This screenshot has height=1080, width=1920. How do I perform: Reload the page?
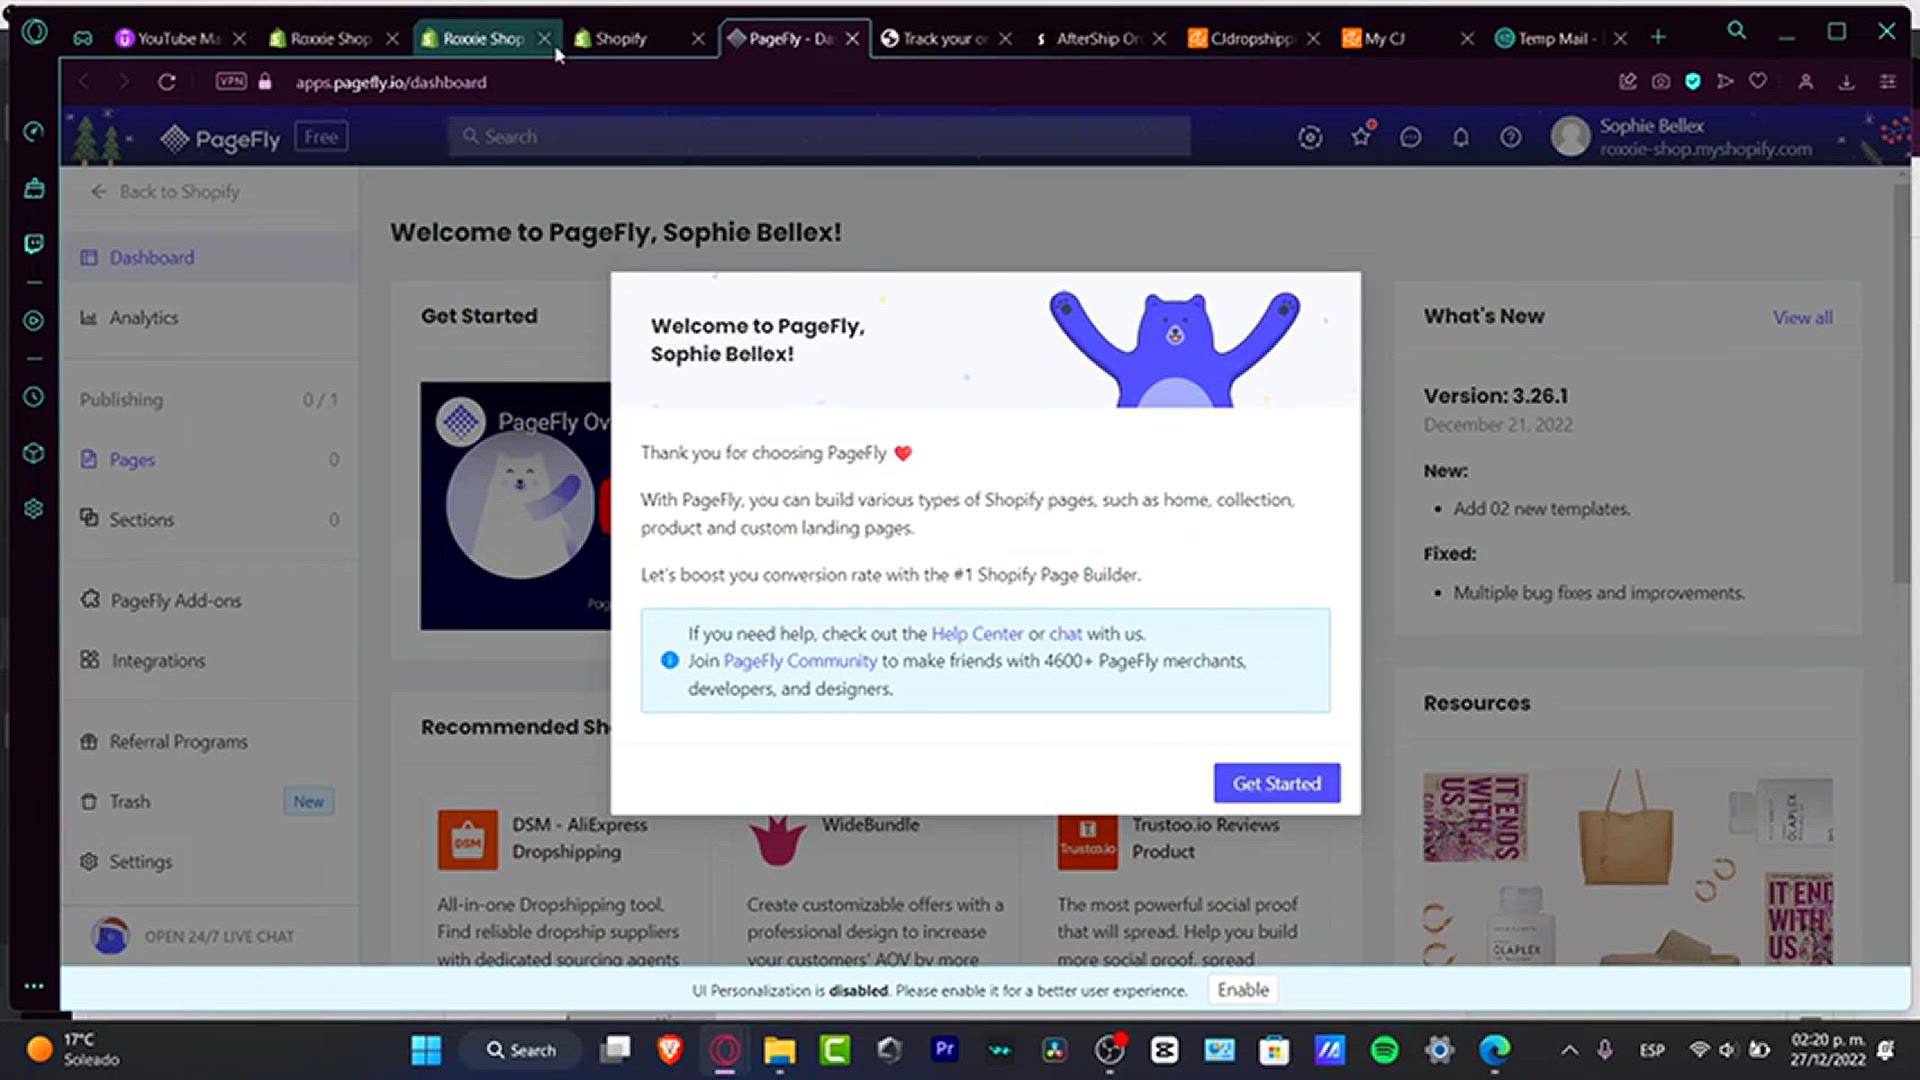pos(167,82)
